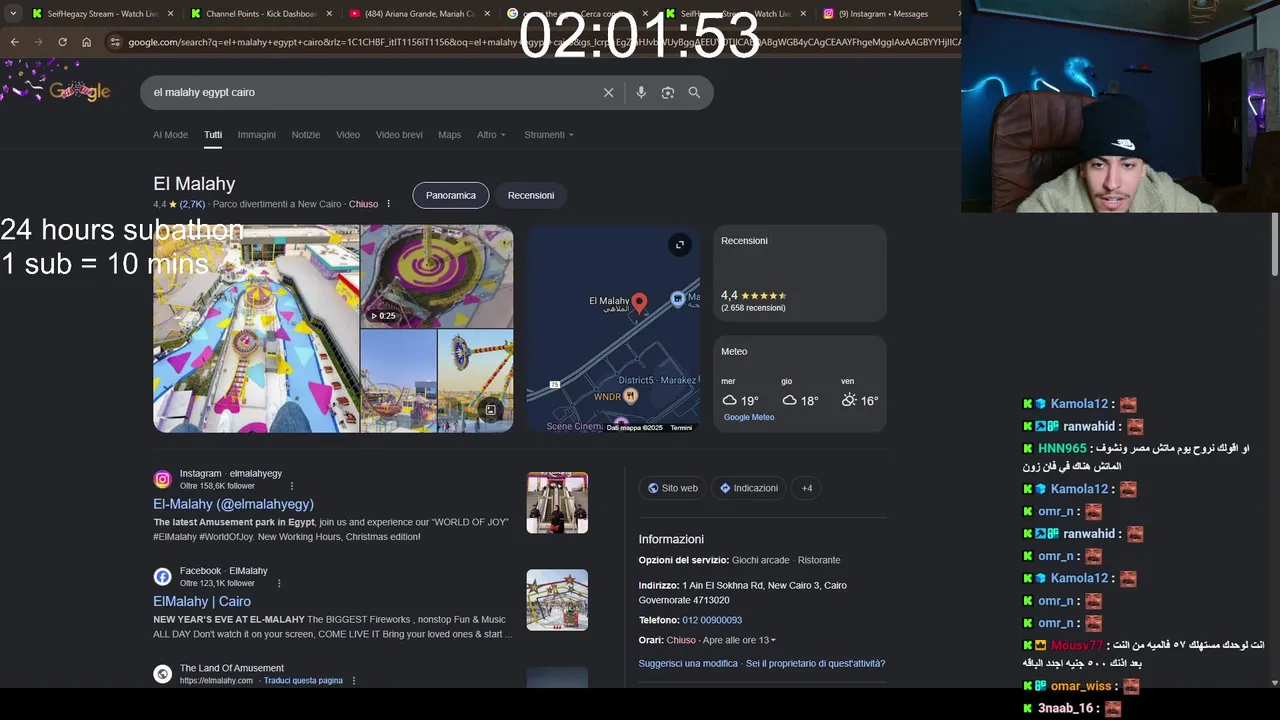The width and height of the screenshot is (1280, 720).
Task: Click the magnifier search icon
Action: click(694, 92)
